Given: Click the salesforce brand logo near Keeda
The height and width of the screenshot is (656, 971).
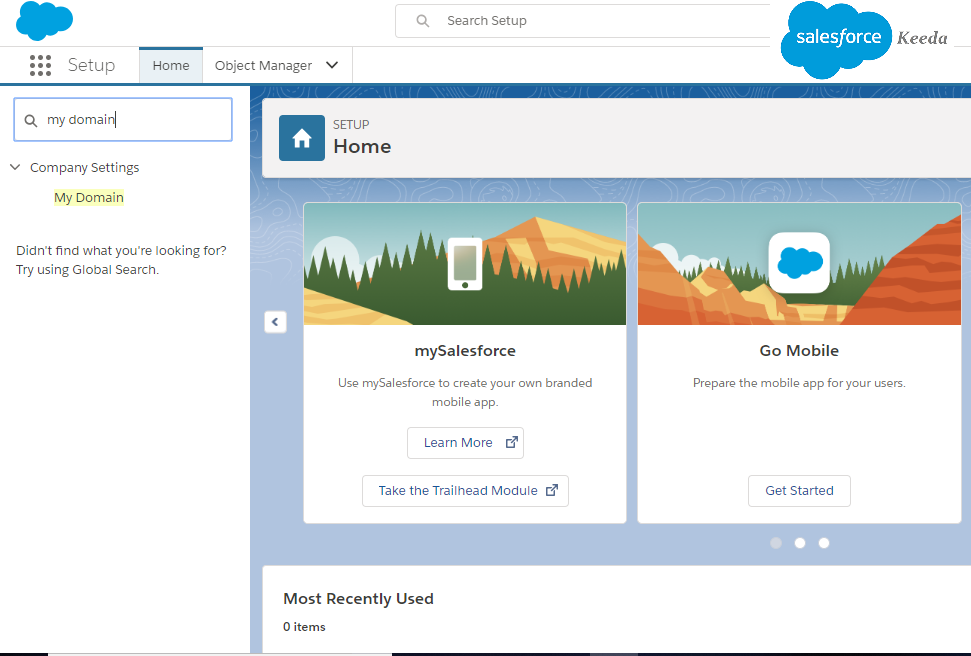Looking at the screenshot, I should [836, 38].
